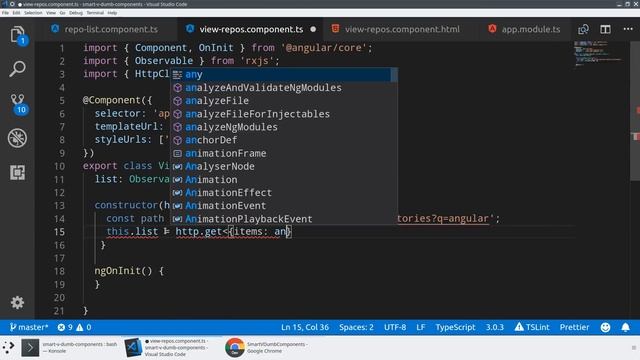Open the Manage gear icon
The height and width of the screenshot is (360, 640).
click(x=17, y=302)
